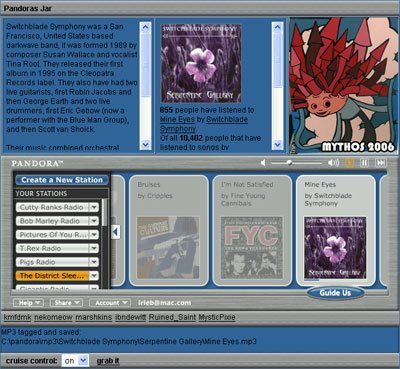Click down arrow on bio text scrollbar
The width and height of the screenshot is (400, 369).
pyautogui.click(x=145, y=145)
